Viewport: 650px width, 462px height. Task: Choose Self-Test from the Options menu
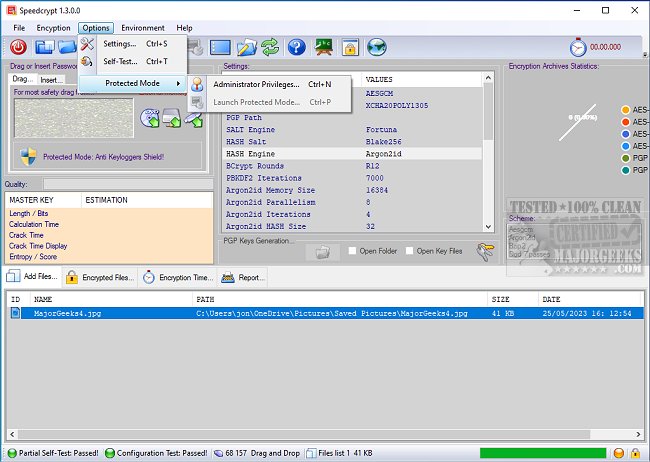tap(120, 61)
